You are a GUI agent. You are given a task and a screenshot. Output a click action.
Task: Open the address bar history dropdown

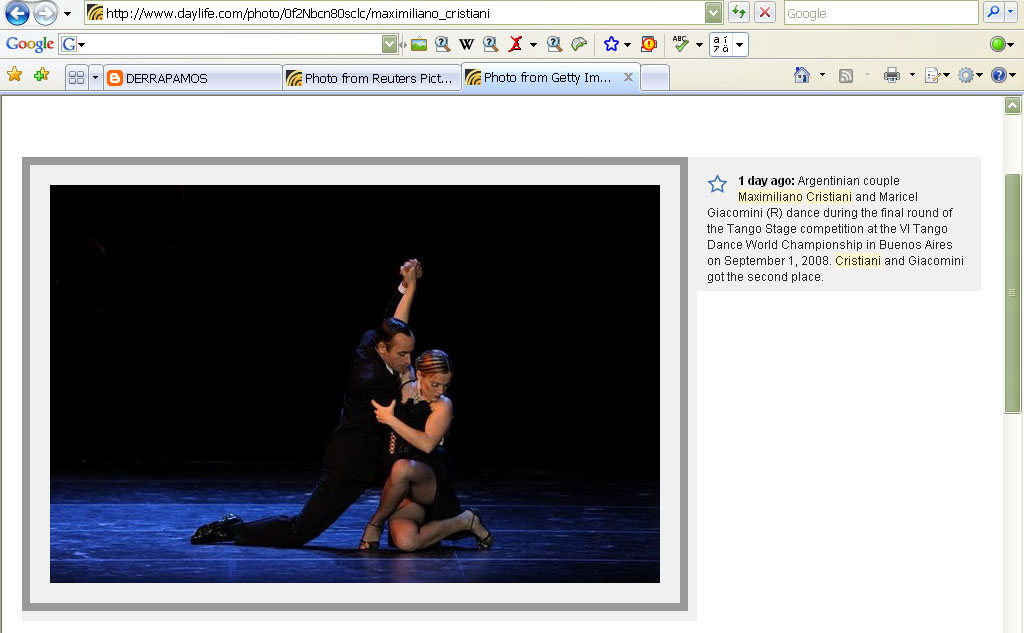point(713,12)
